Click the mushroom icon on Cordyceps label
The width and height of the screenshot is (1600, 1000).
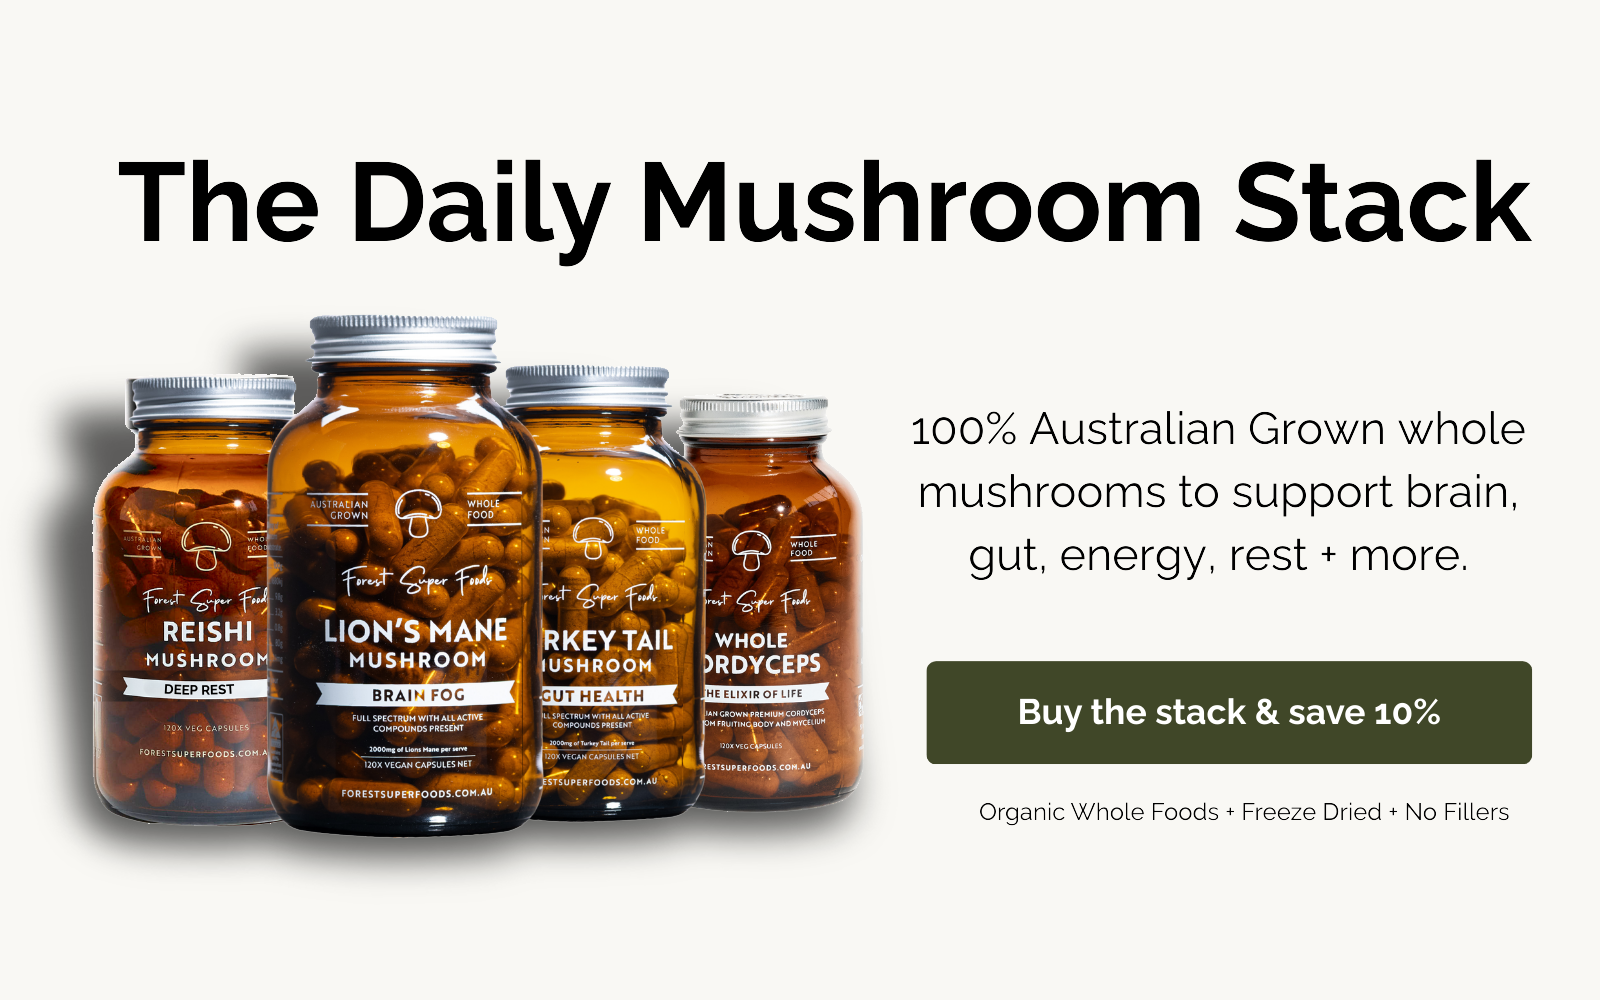(x=751, y=550)
